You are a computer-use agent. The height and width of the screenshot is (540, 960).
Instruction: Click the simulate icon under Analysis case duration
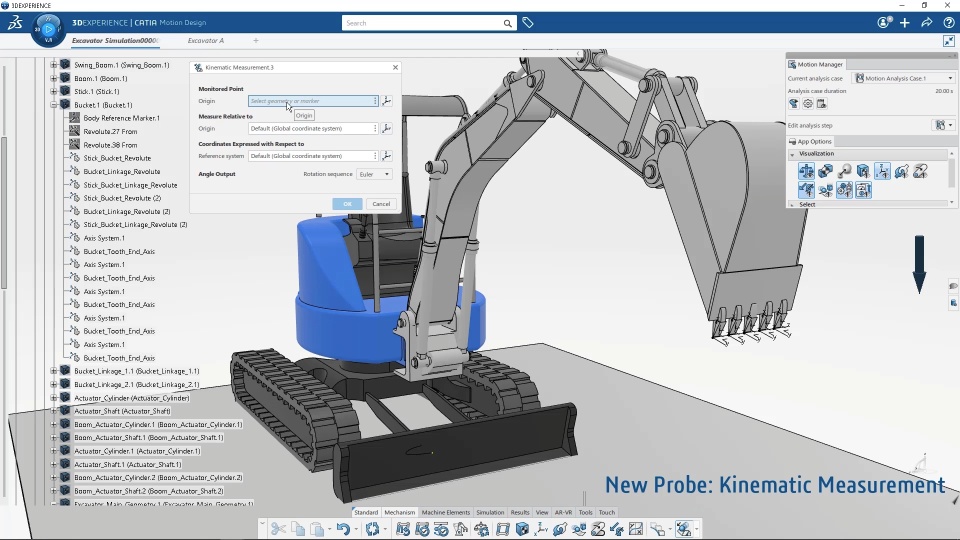pos(793,104)
